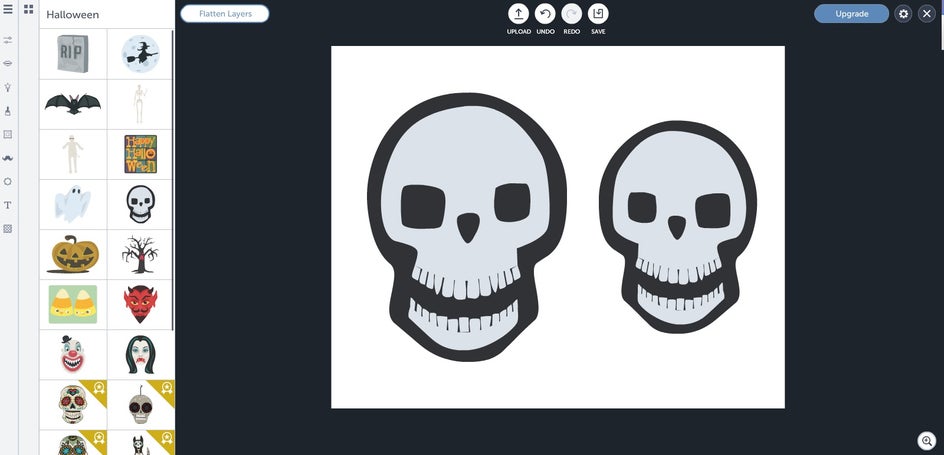Add the mummy sticker

pos(73,154)
